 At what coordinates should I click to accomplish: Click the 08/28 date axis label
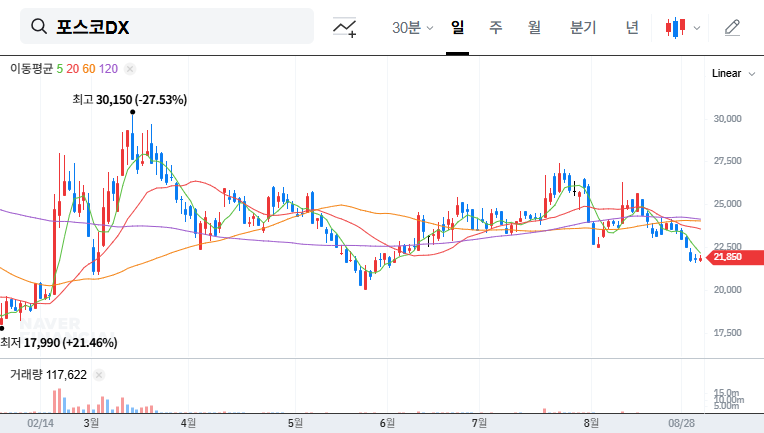point(681,423)
